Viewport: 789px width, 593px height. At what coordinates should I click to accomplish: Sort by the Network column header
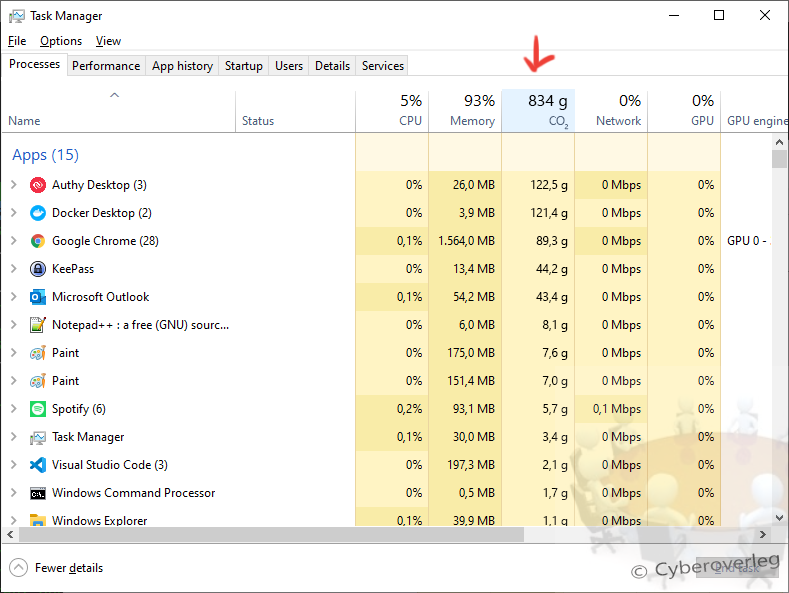pyautogui.click(x=611, y=111)
